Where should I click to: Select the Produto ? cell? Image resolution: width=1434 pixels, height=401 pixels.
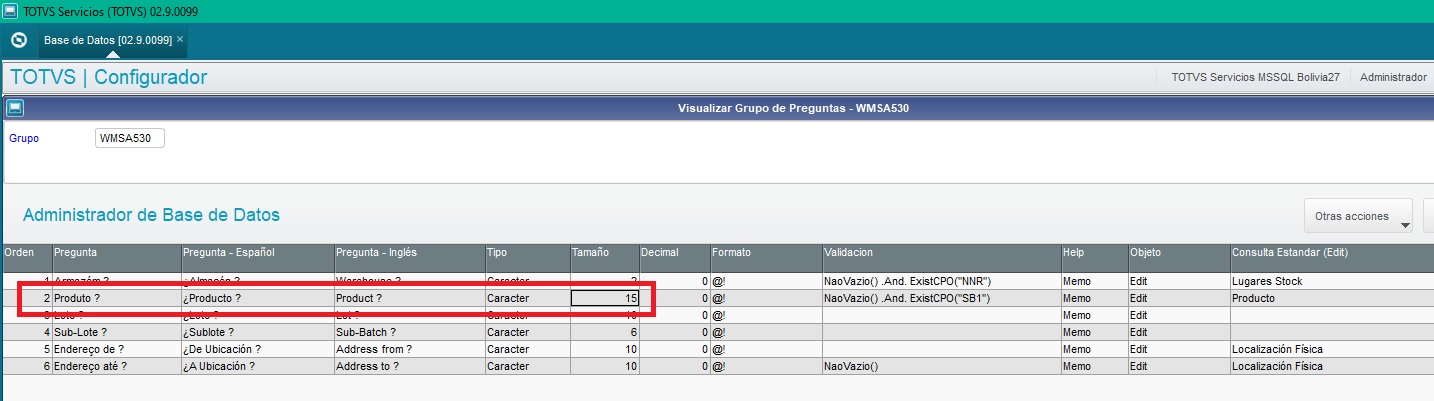(x=116, y=298)
